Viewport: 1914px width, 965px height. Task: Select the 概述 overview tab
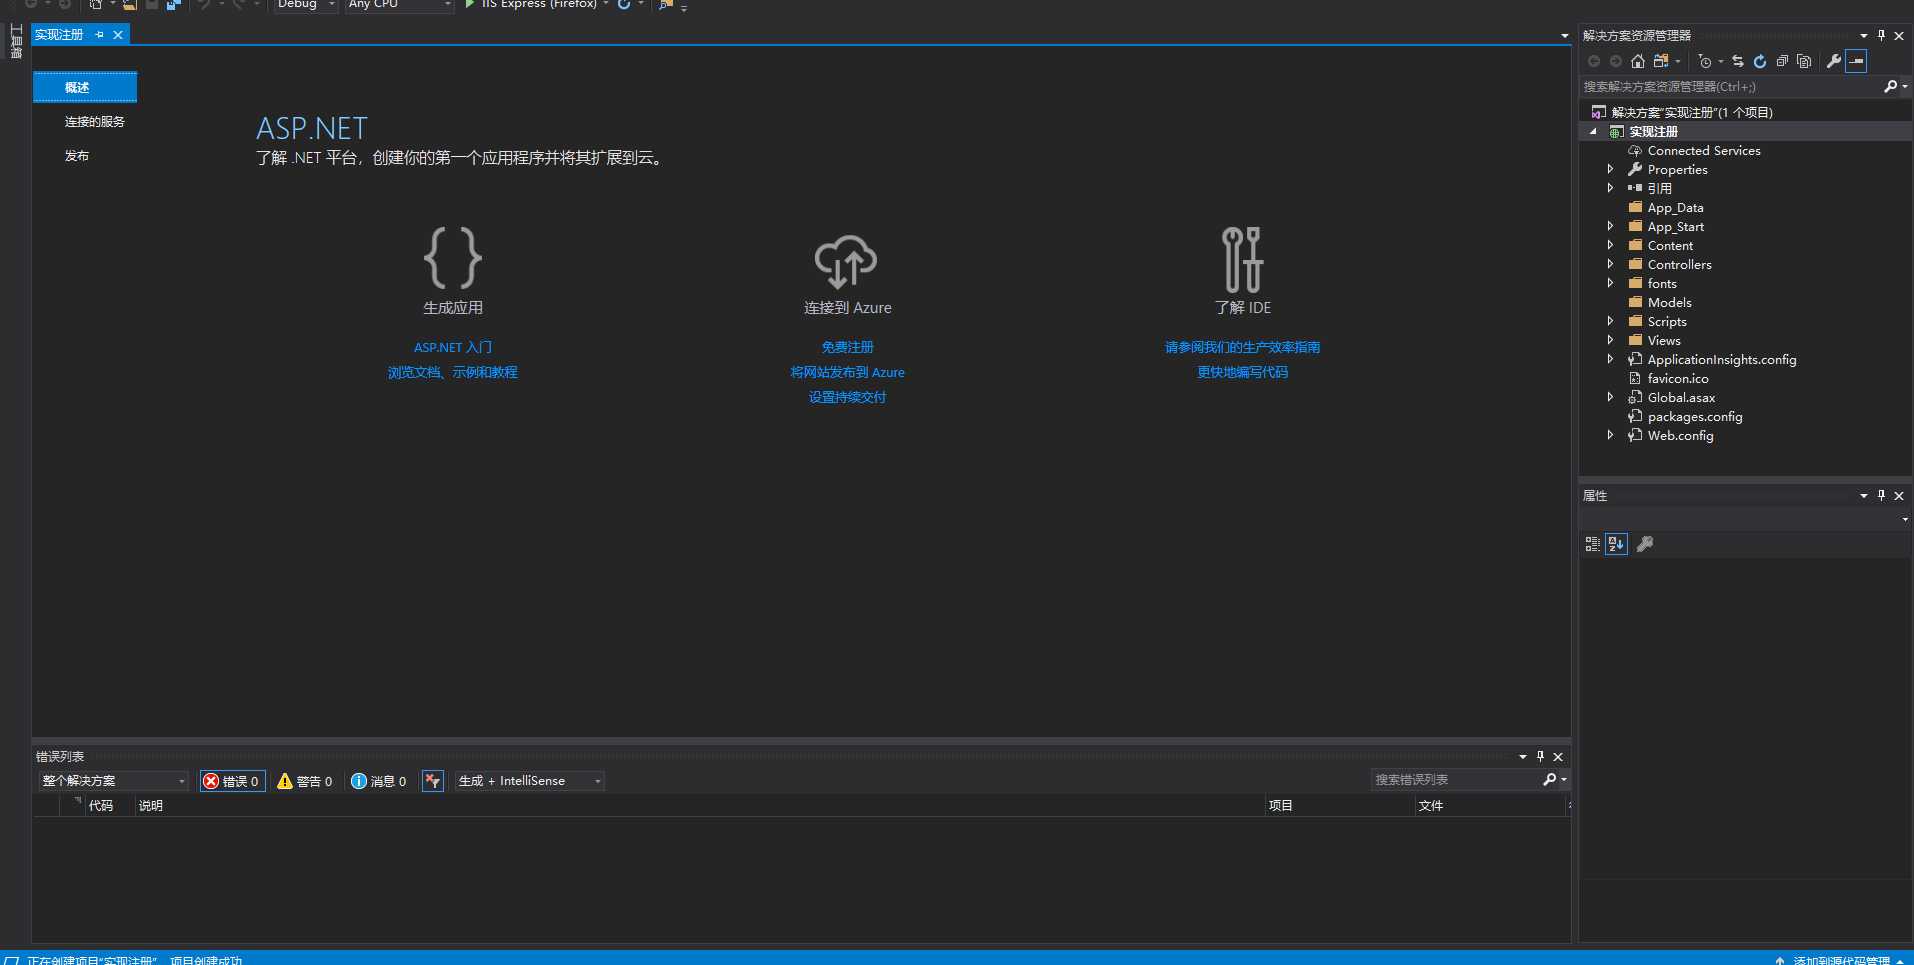85,87
